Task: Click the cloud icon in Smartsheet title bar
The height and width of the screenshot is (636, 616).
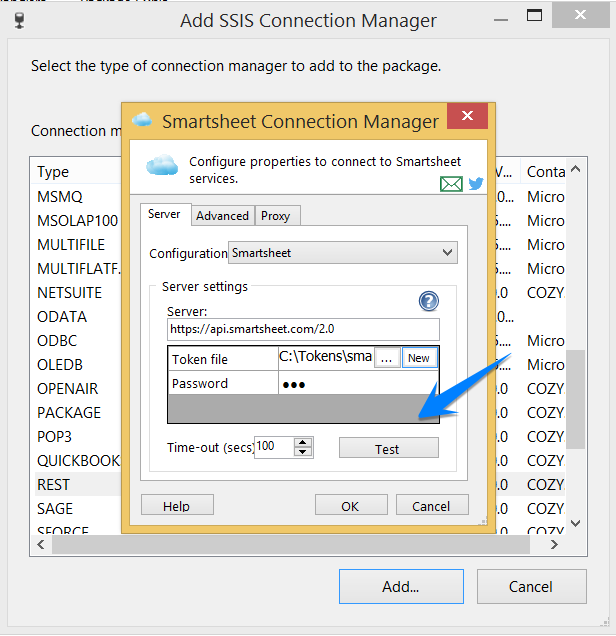Action: pos(142,120)
